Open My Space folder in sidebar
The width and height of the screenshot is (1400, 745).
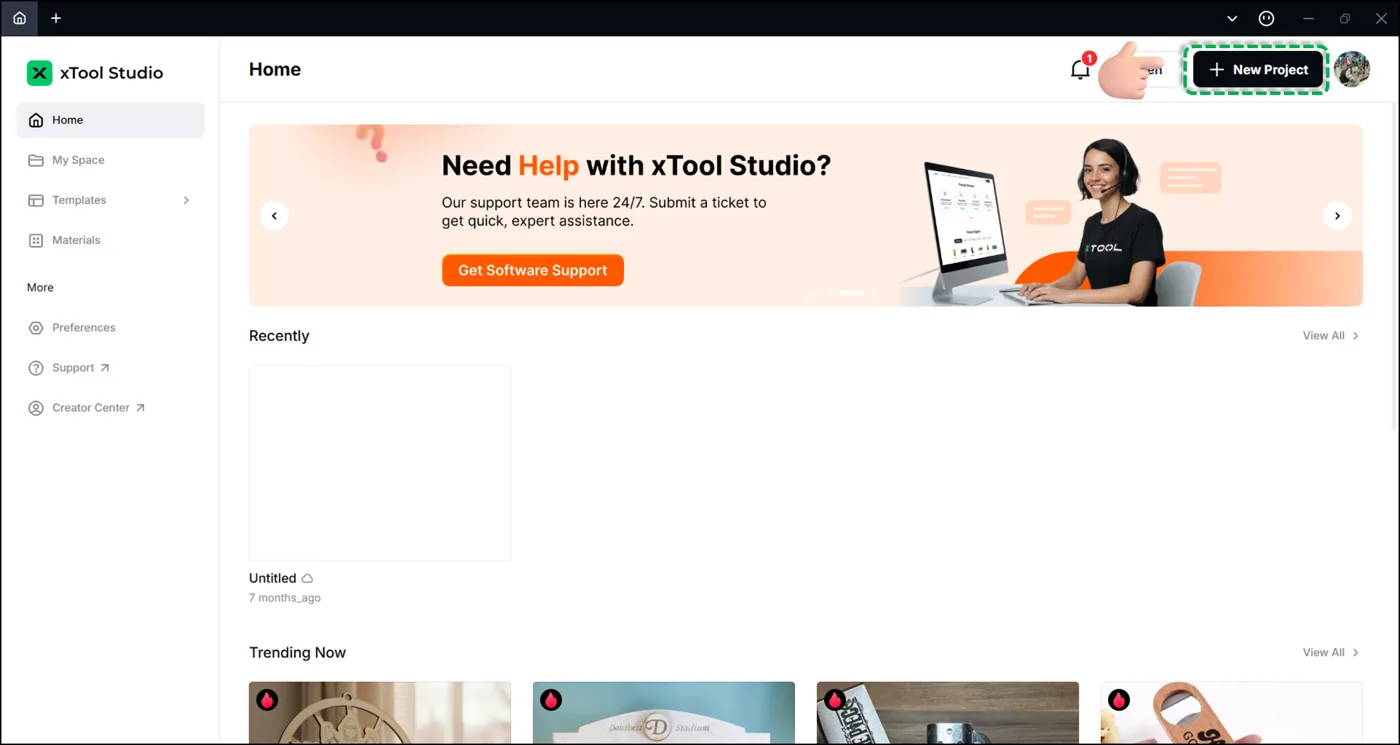(x=110, y=160)
